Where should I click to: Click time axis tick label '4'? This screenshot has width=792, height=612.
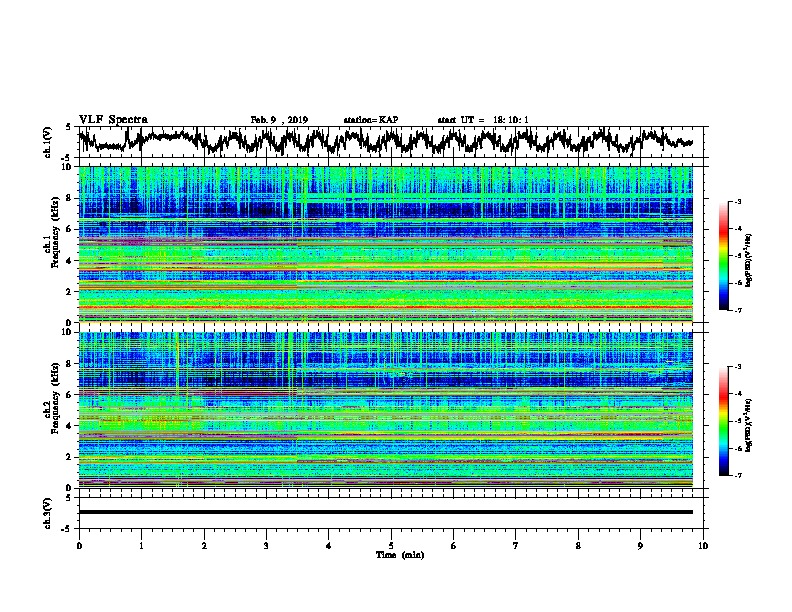point(329,546)
